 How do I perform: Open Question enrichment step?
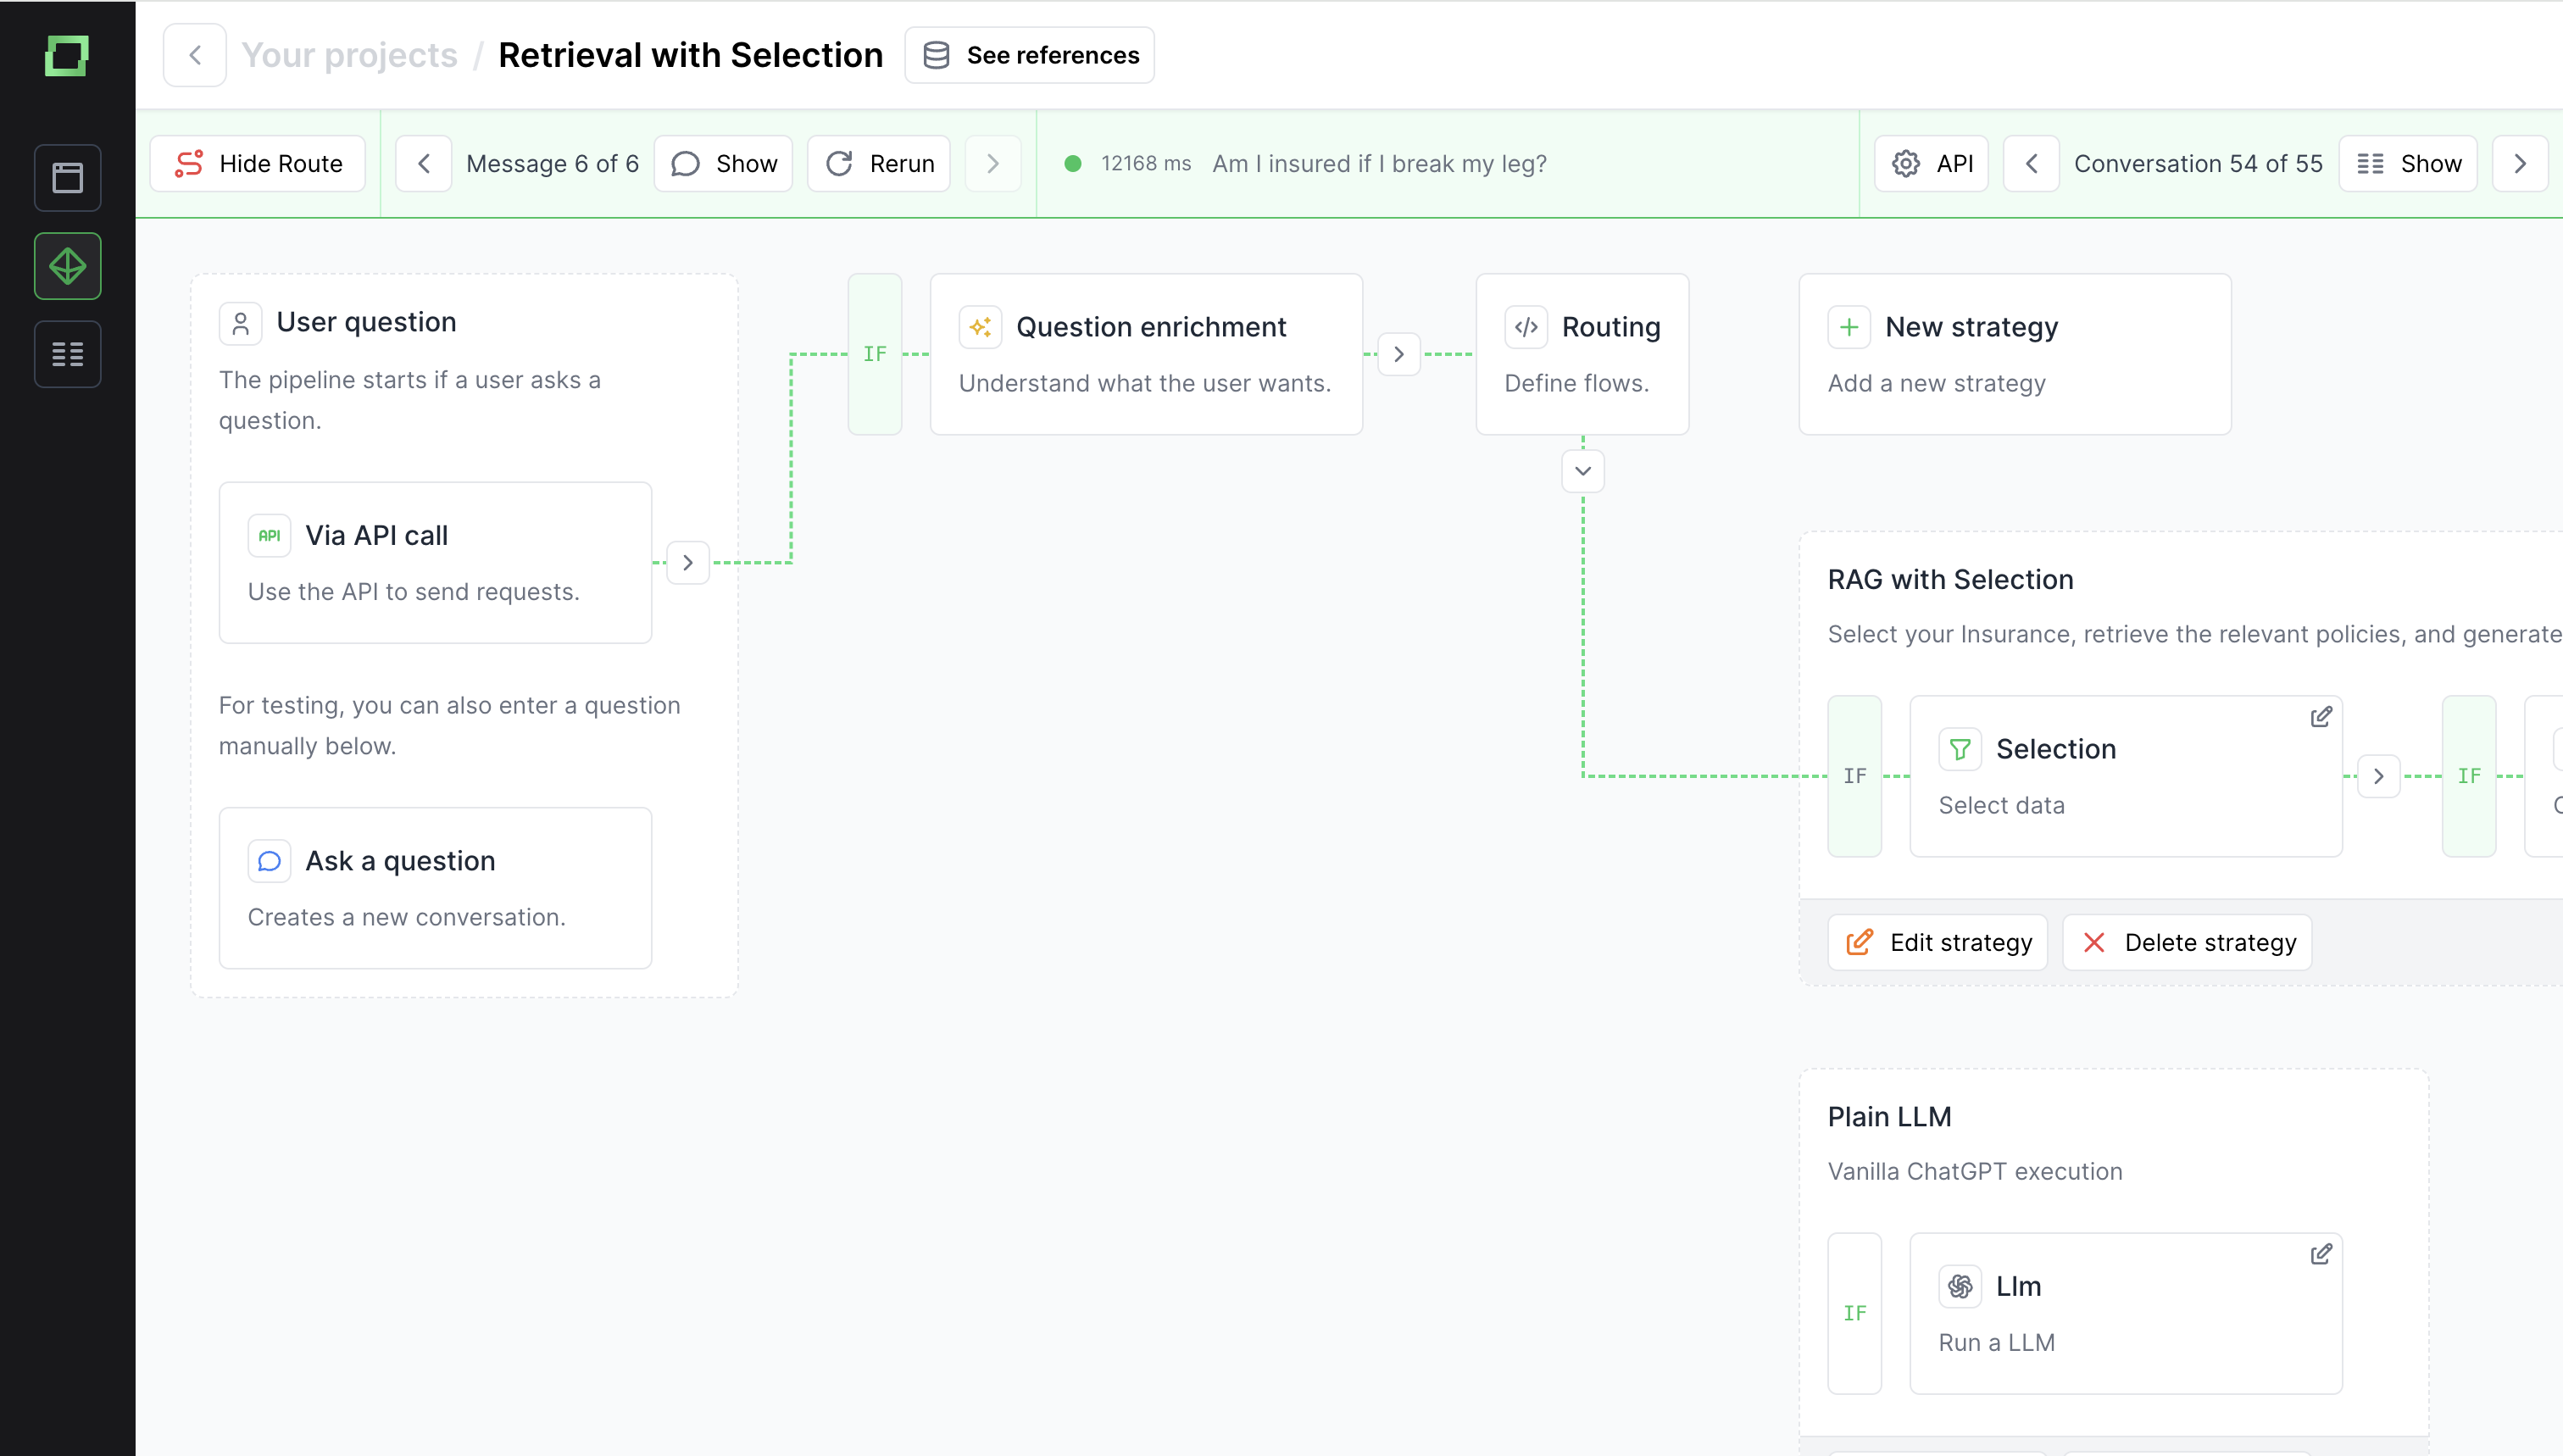point(1146,354)
